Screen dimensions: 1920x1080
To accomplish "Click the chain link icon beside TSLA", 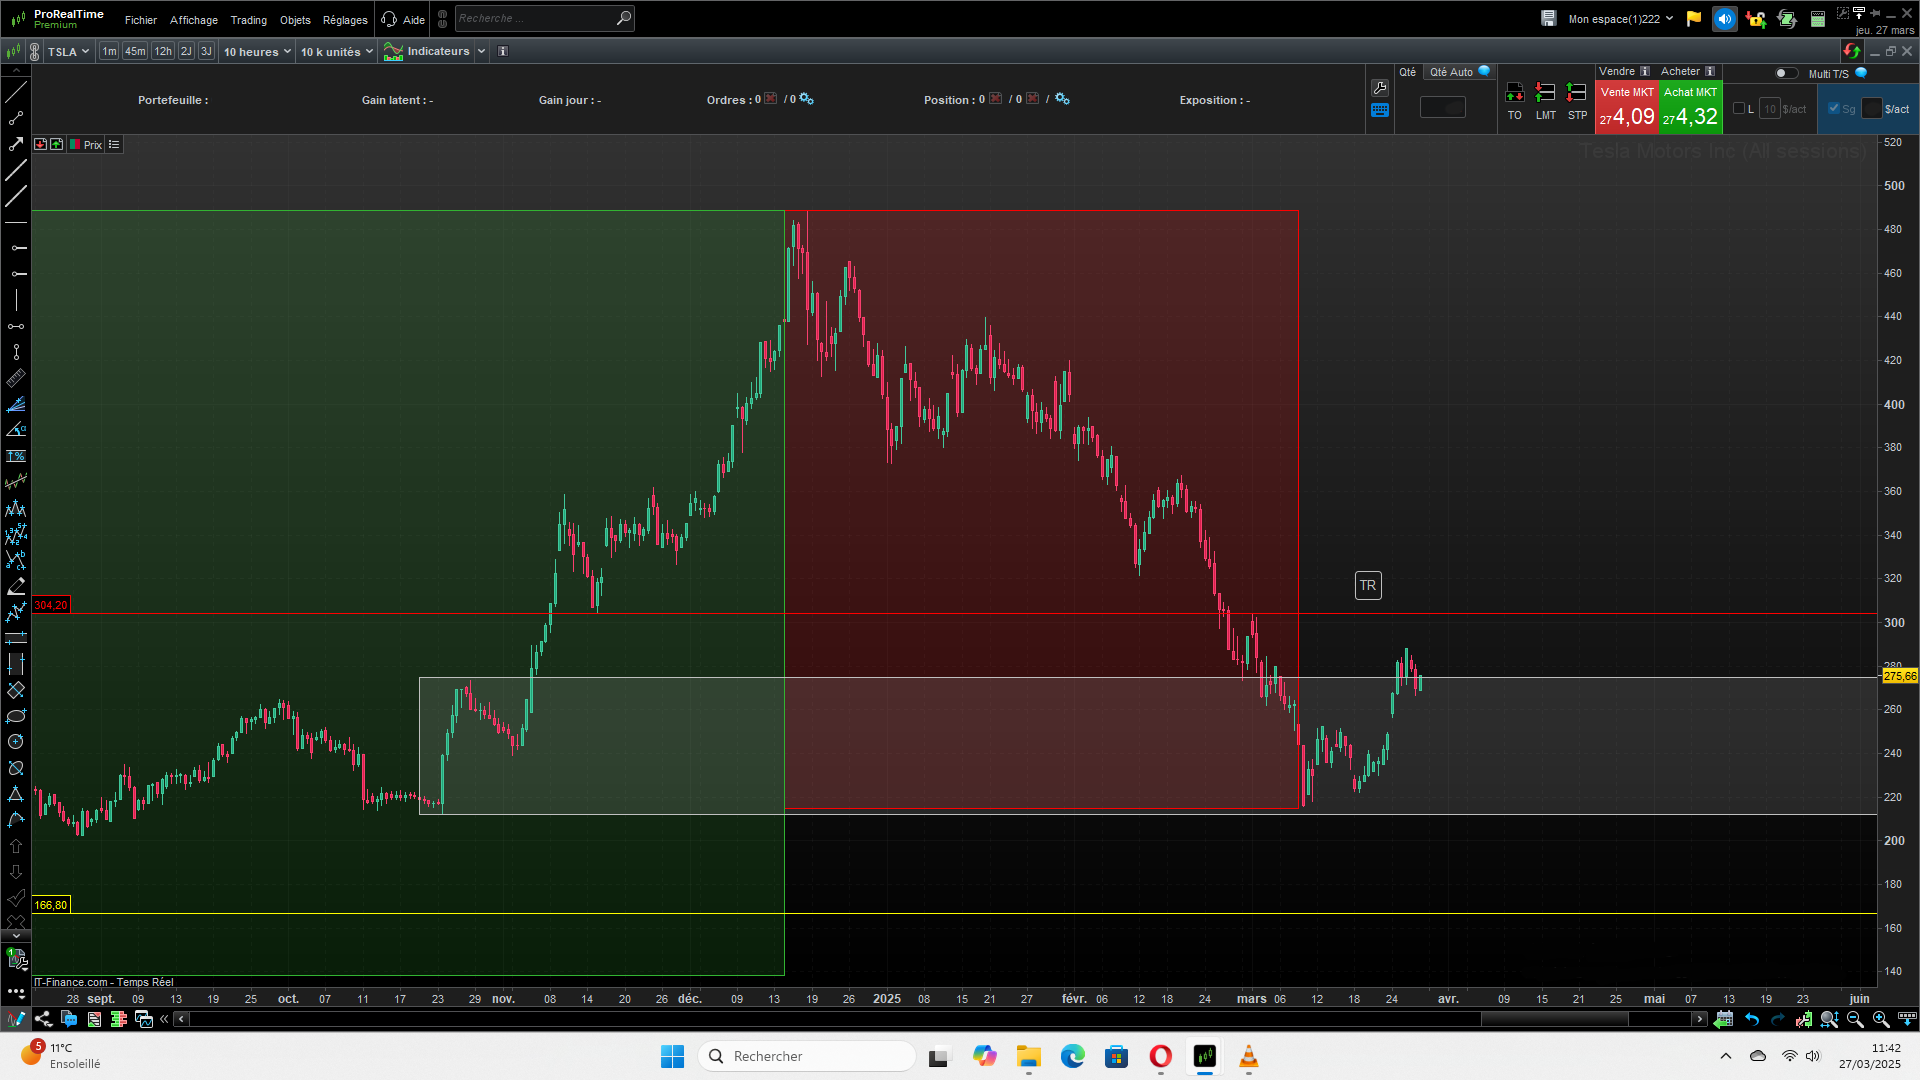I will (35, 52).
